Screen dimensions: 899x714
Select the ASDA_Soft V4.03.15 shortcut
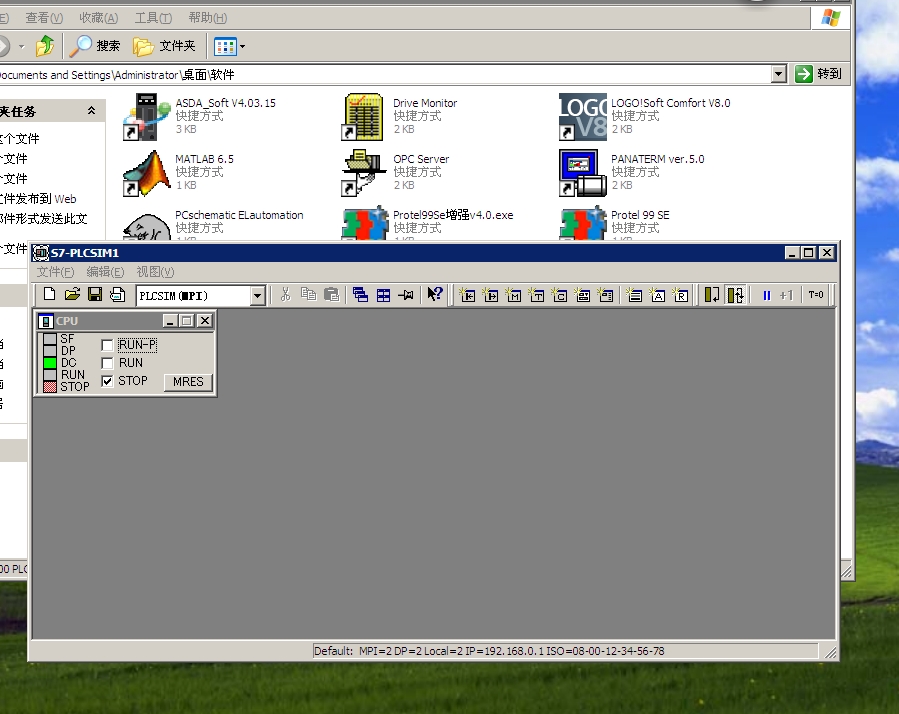(x=200, y=116)
